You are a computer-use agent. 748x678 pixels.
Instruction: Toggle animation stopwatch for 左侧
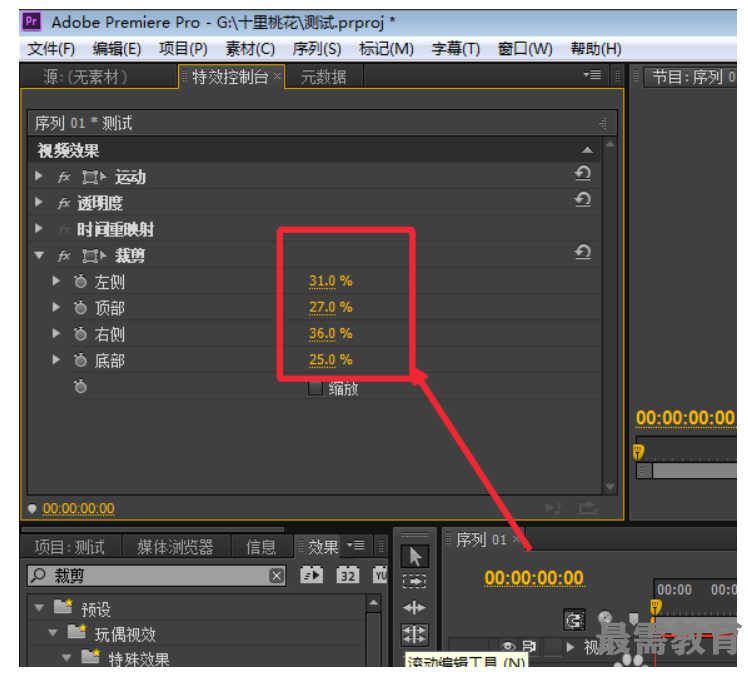(81, 282)
